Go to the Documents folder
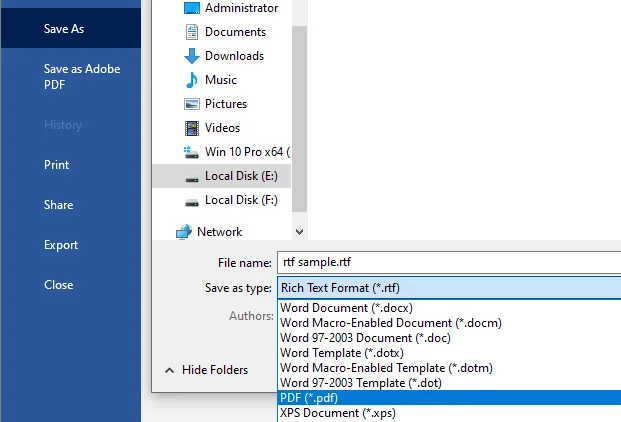 [x=235, y=32]
